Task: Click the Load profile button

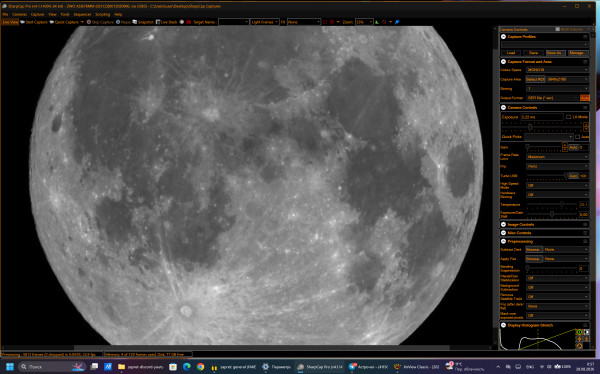Action: 511,53
